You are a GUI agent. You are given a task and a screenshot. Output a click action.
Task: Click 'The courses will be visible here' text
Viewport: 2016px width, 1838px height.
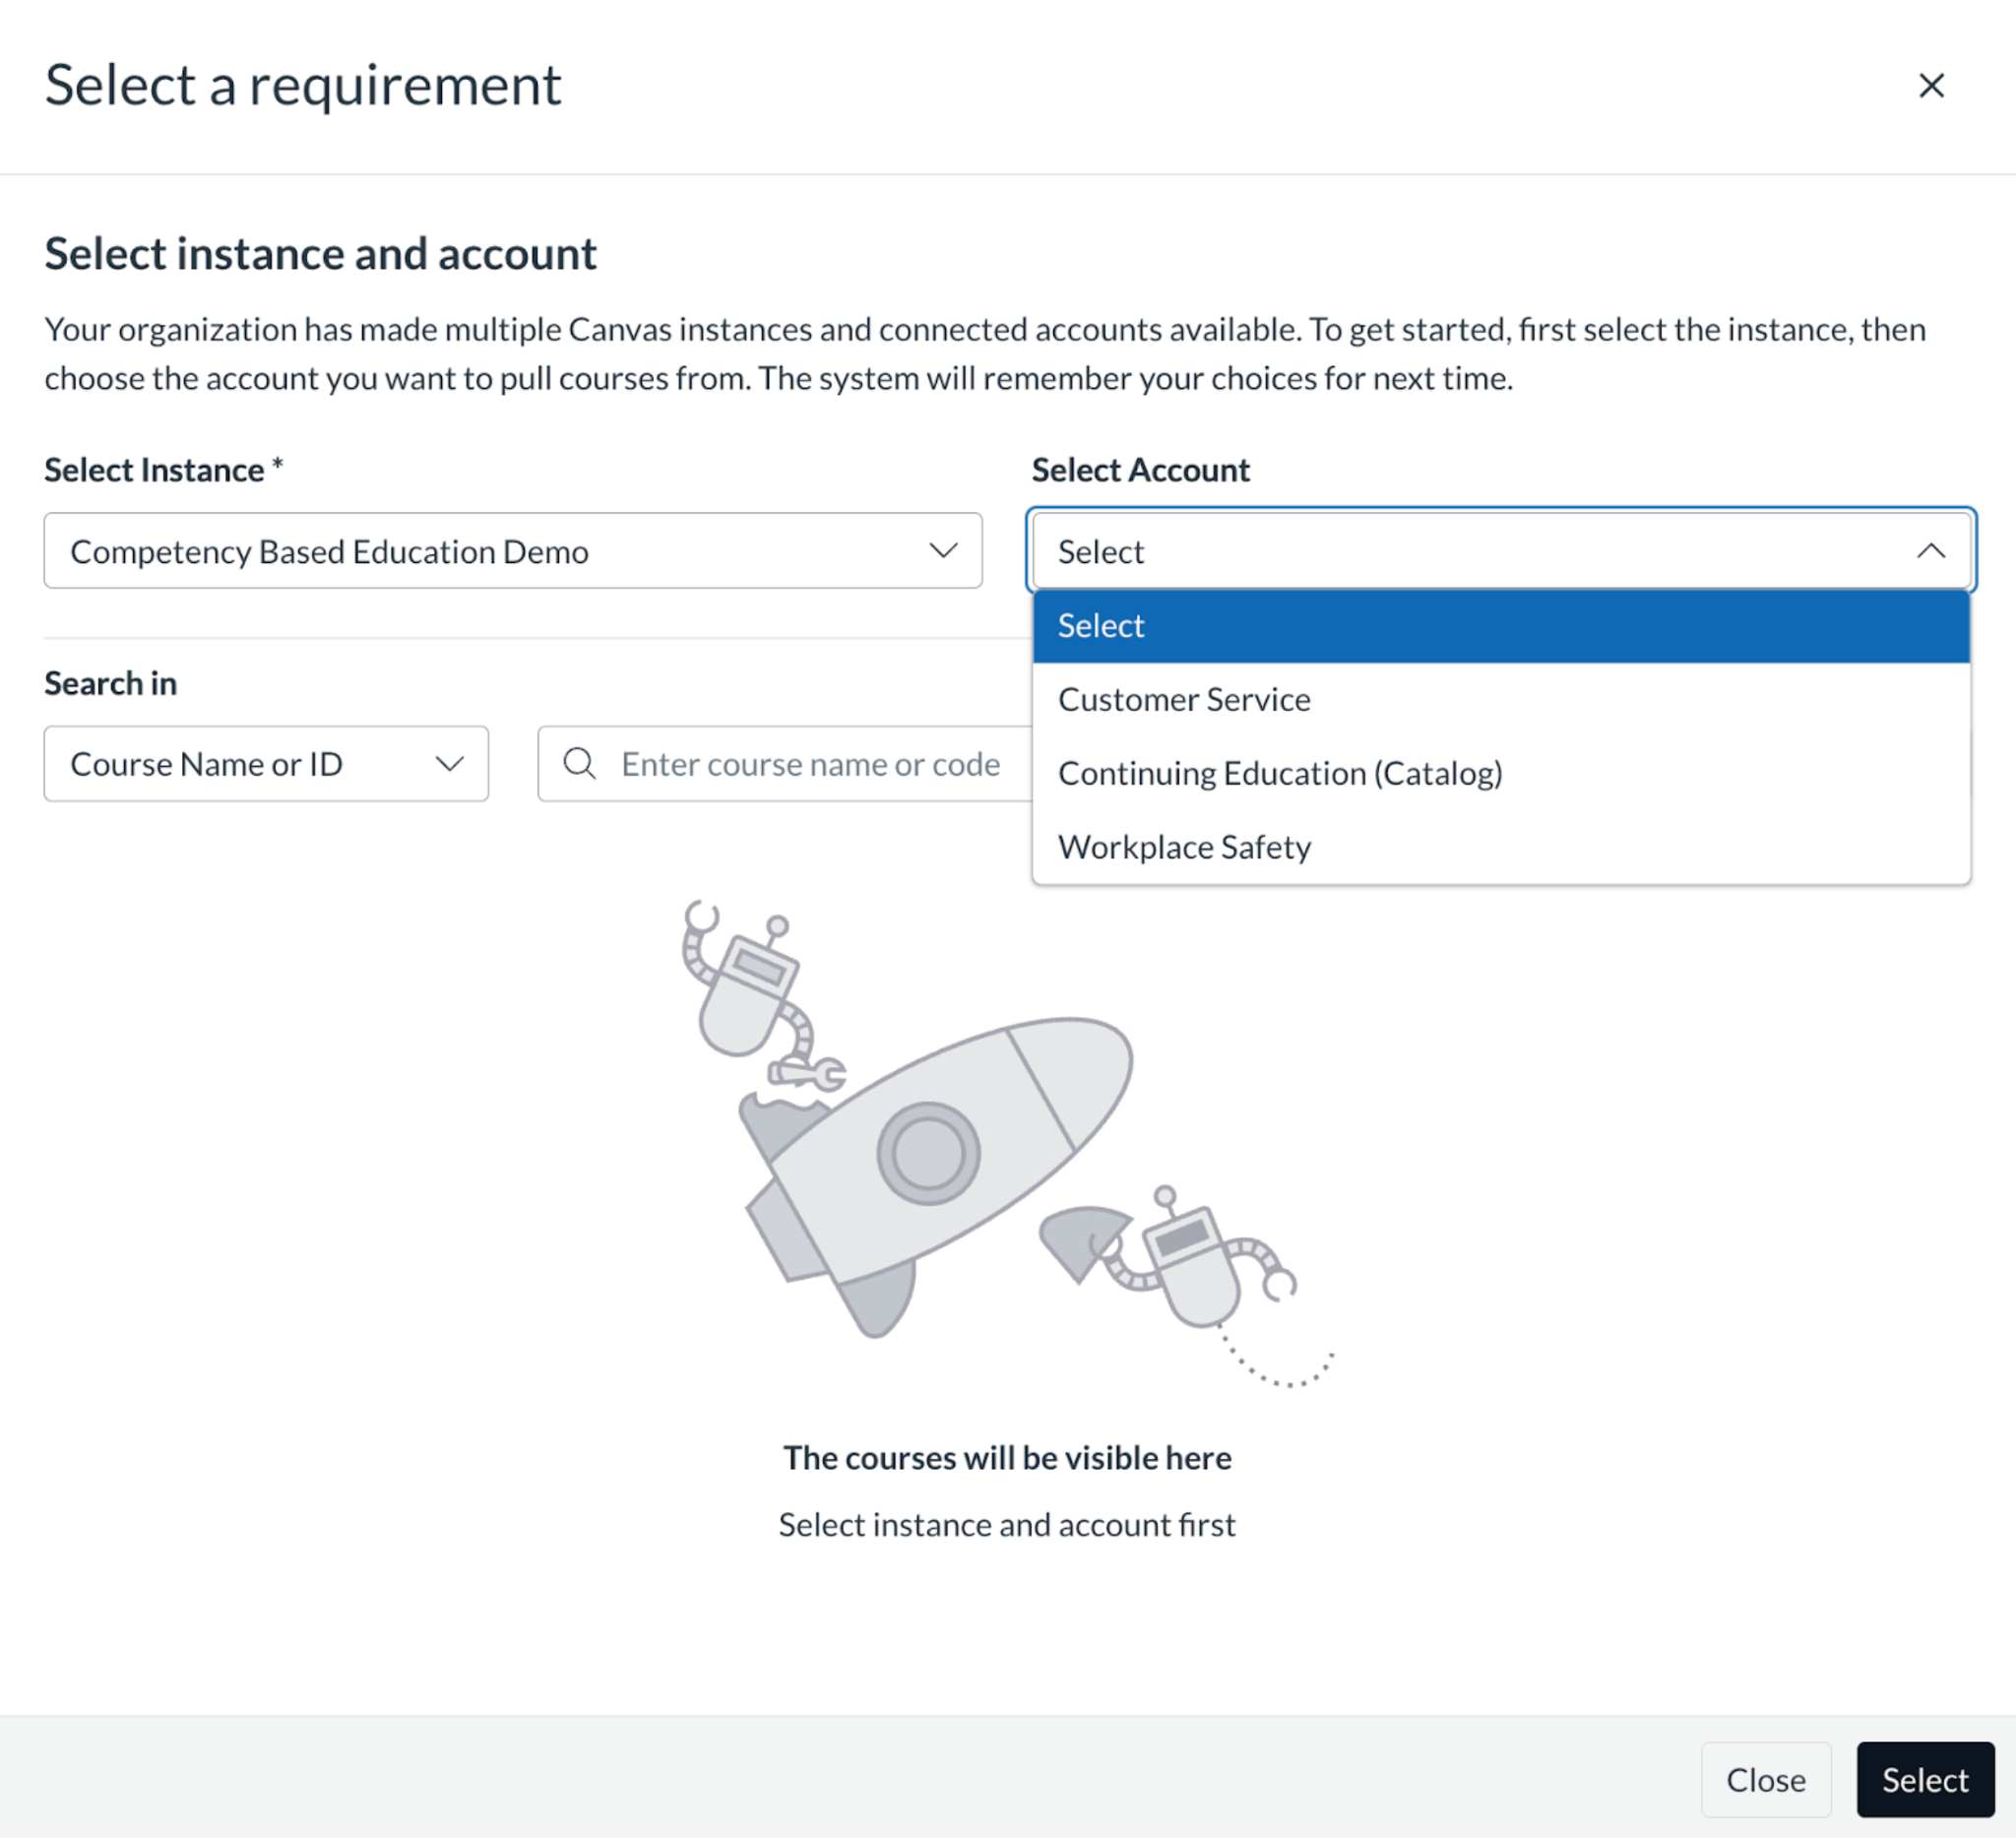click(1007, 1458)
